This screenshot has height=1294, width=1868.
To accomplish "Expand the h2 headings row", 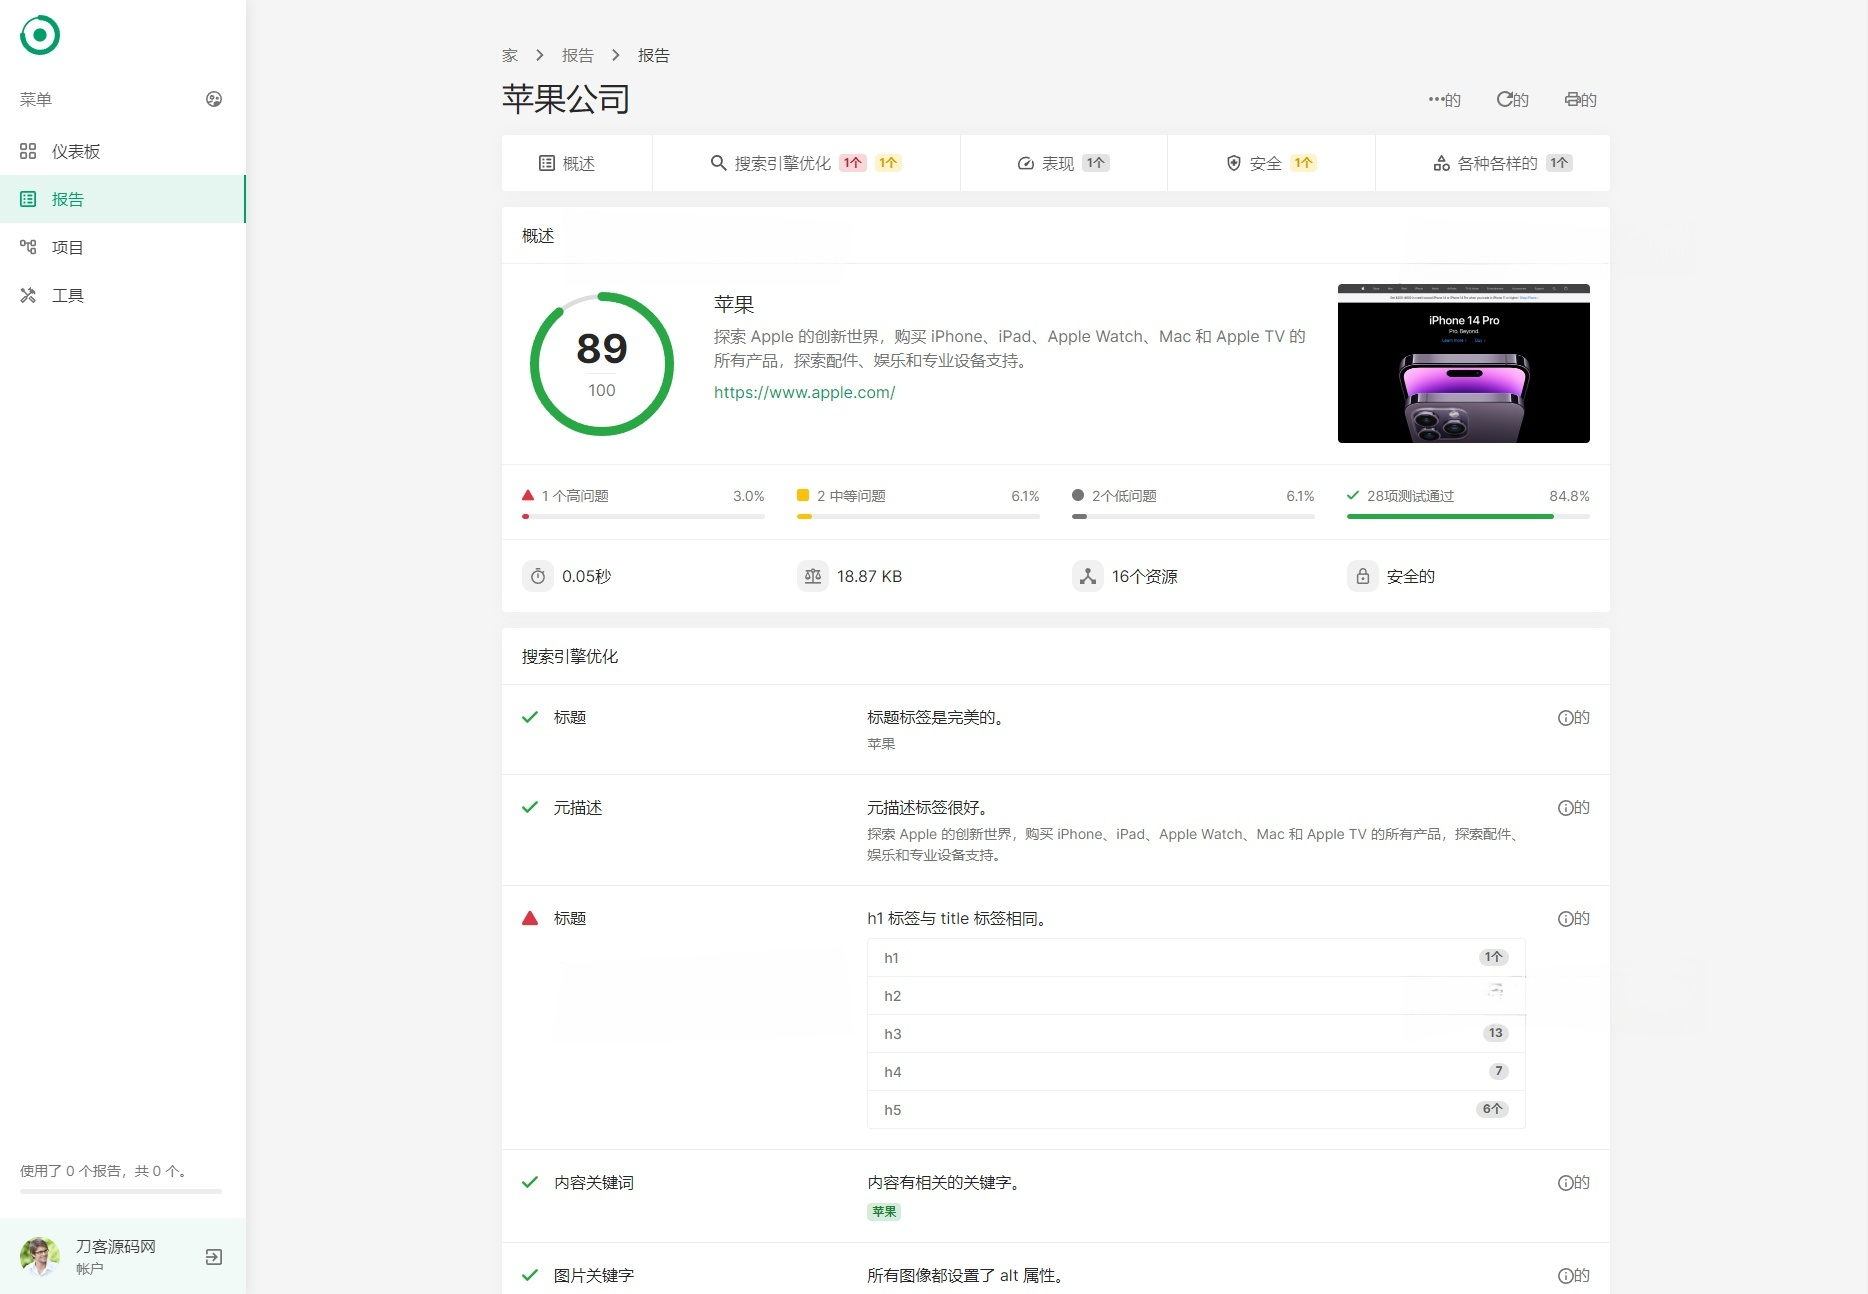I will coord(1194,995).
